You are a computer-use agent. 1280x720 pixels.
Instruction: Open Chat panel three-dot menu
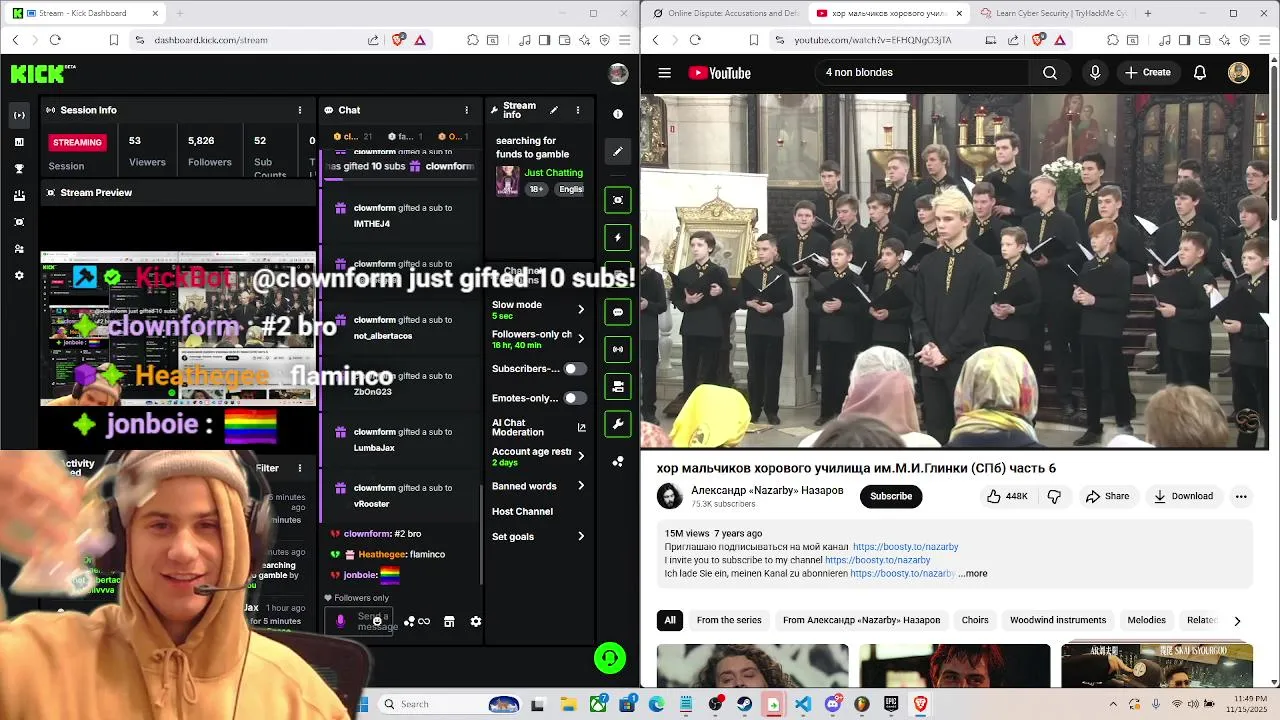pos(466,110)
